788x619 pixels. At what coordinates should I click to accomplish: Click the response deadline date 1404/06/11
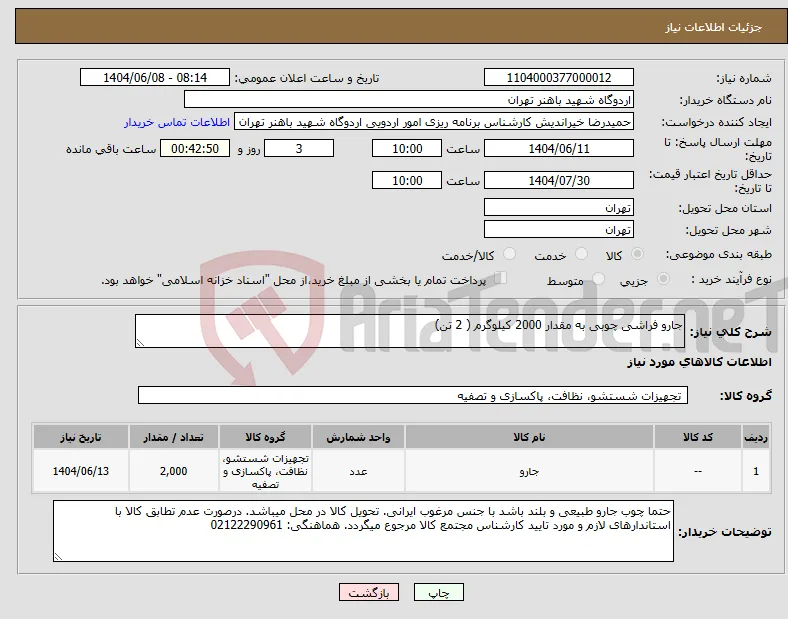tap(558, 149)
